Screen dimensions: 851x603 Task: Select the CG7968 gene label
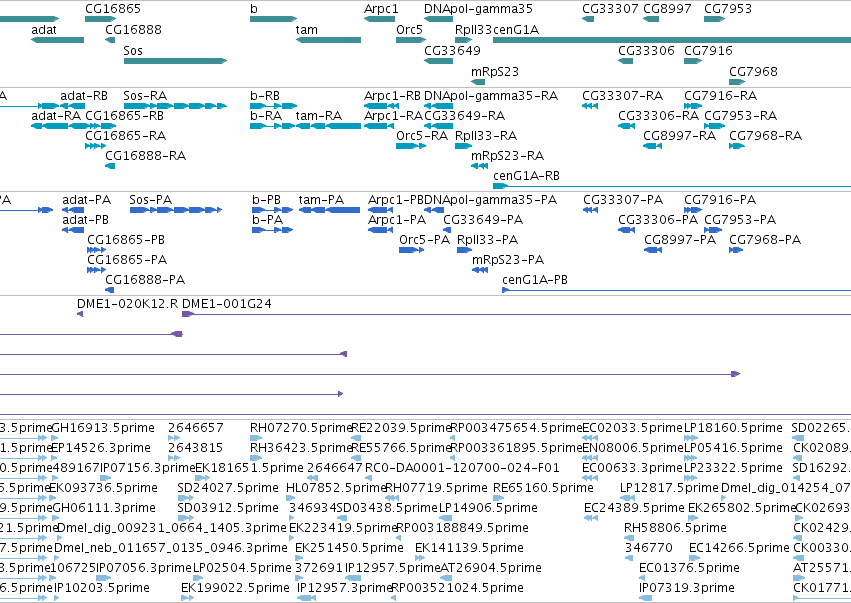point(753,72)
